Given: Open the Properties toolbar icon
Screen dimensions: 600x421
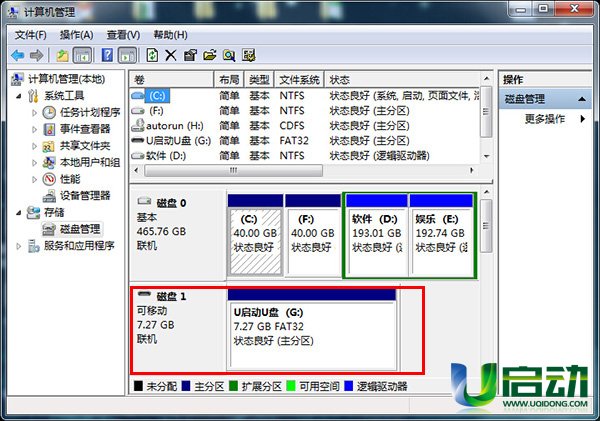Looking at the screenshot, I should [190, 55].
